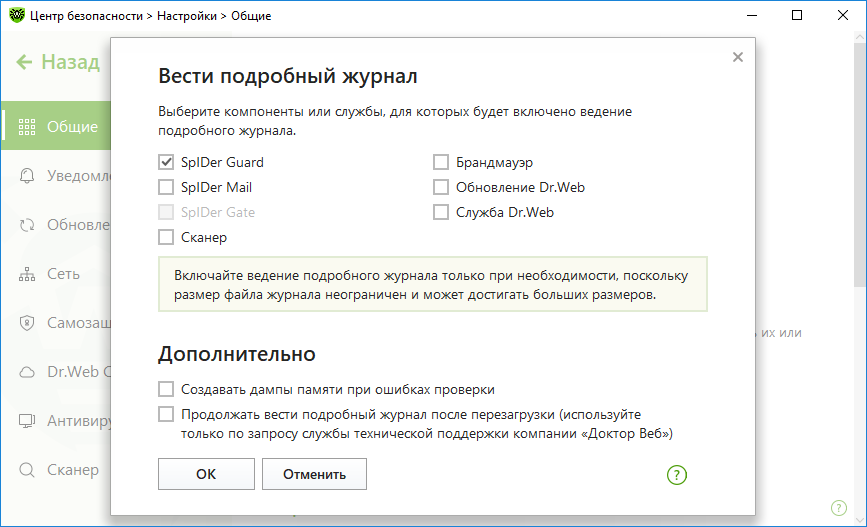The height and width of the screenshot is (527, 867).
Task: Click the Вести подробный журнал heading
Action: click(288, 76)
